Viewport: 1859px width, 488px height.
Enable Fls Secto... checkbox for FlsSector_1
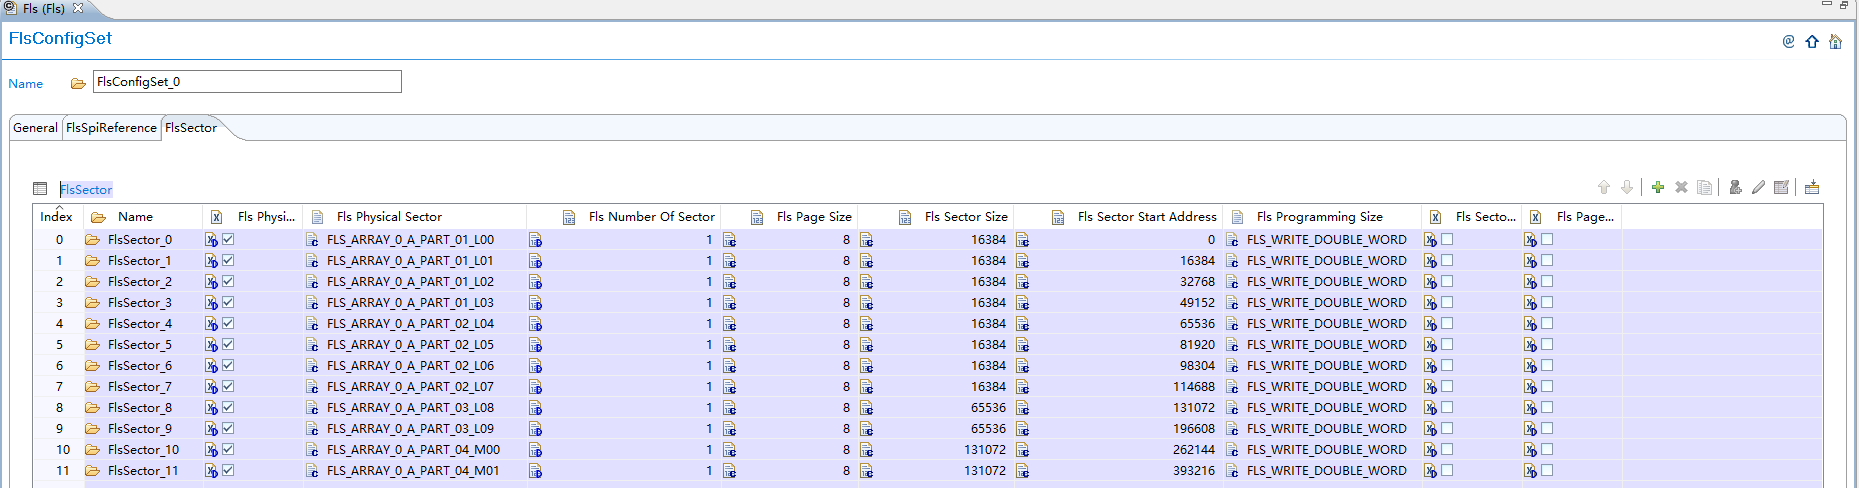[1447, 260]
